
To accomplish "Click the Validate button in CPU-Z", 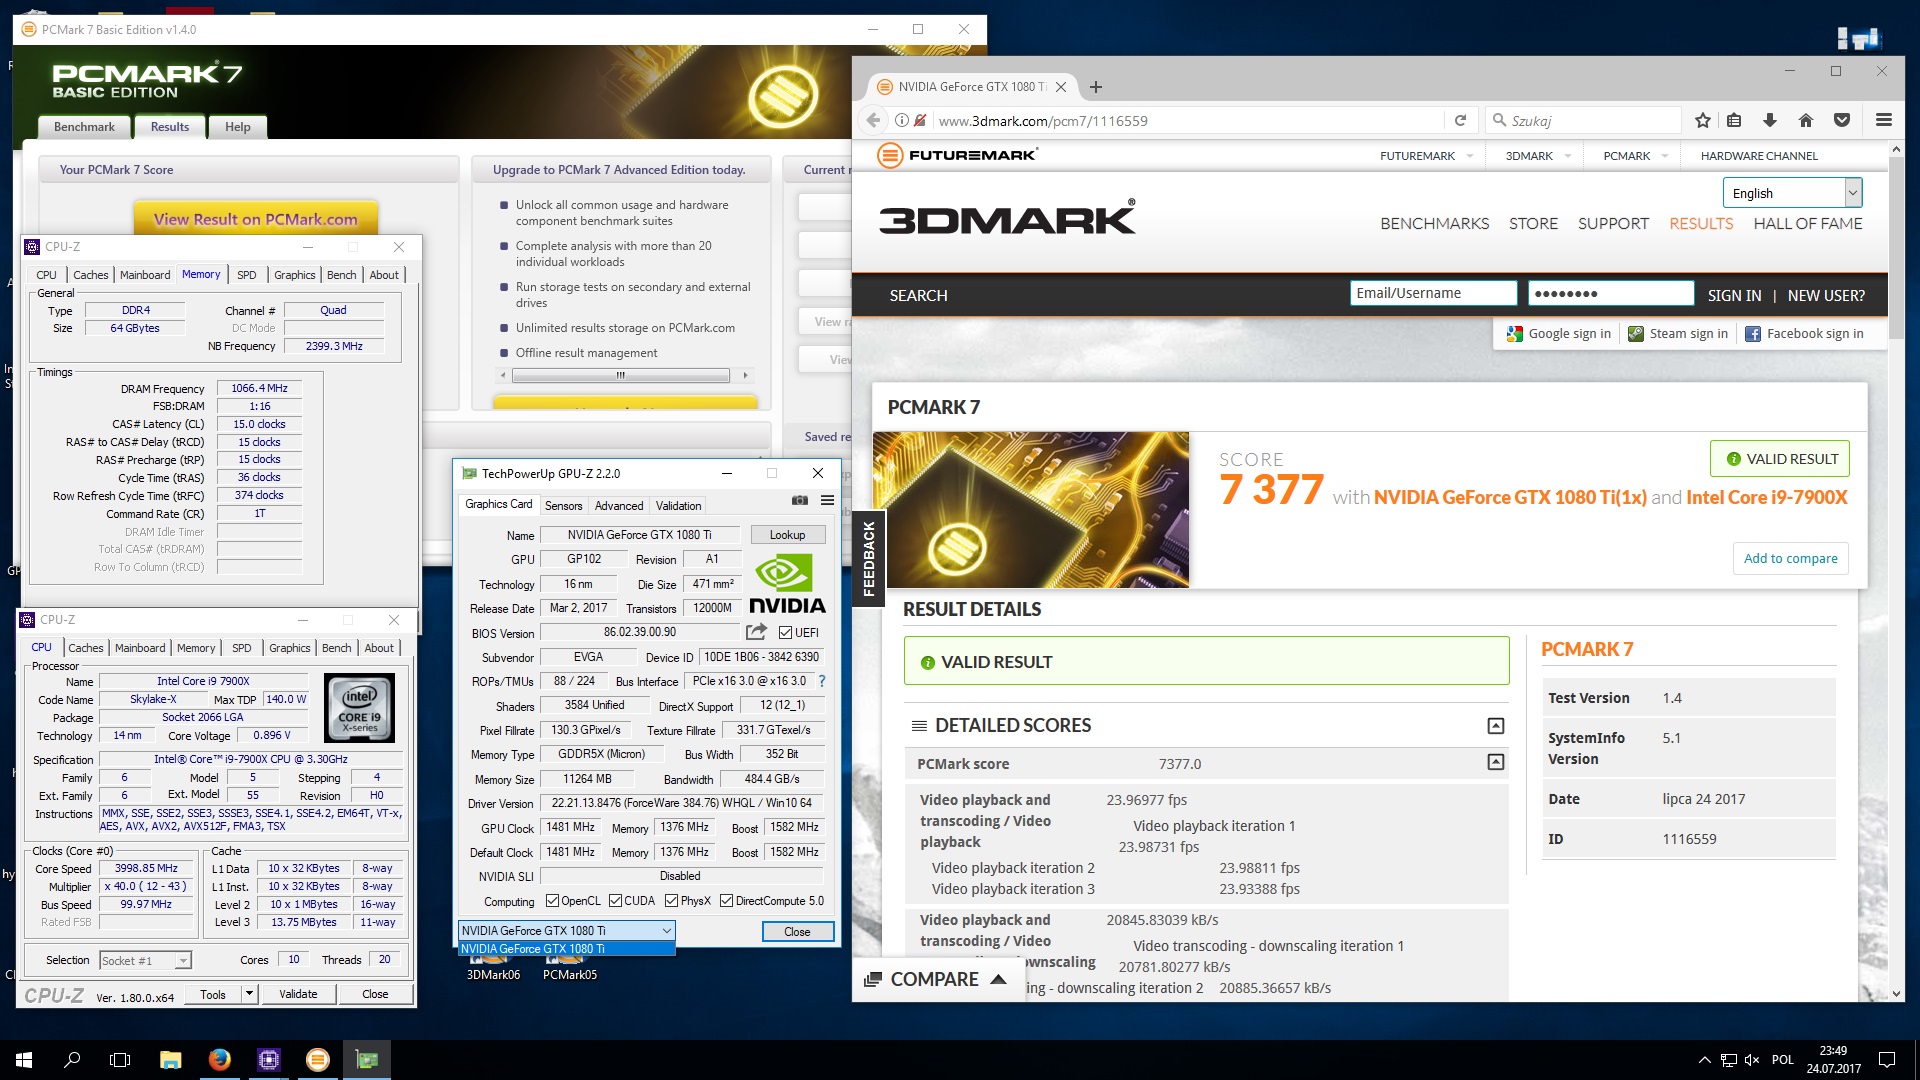I will (298, 994).
